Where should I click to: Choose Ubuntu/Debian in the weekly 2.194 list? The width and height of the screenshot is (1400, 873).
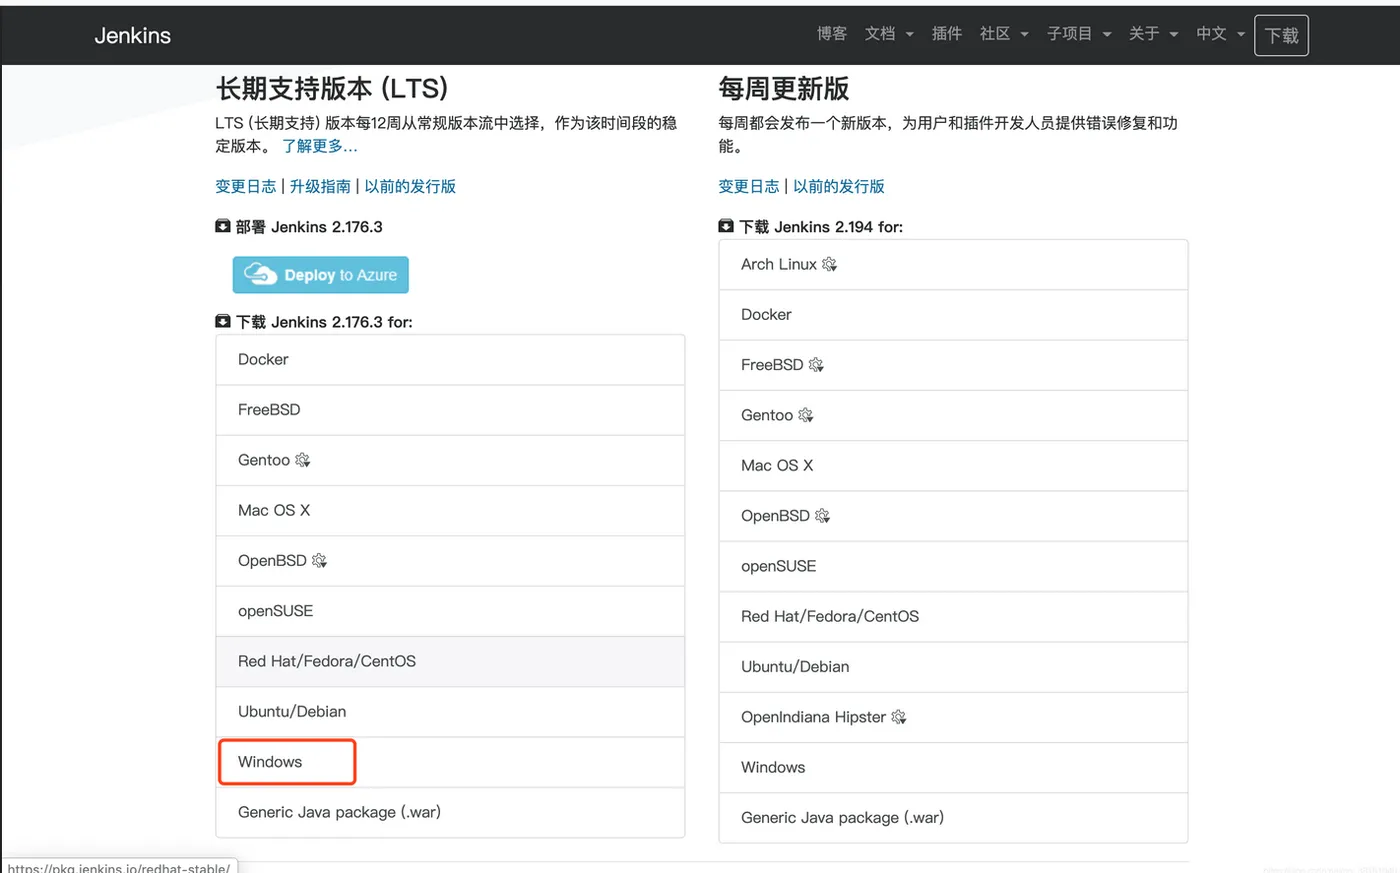tap(953, 667)
